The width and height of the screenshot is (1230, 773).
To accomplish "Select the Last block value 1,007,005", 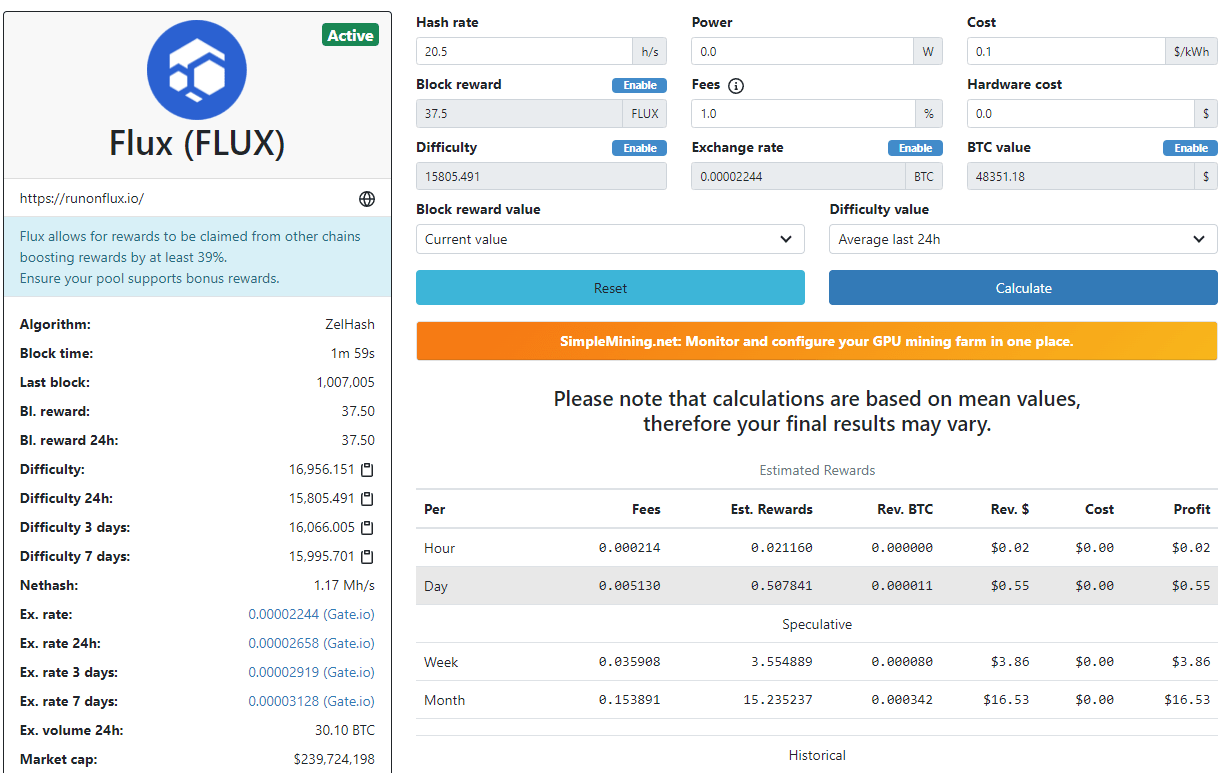I will coord(345,383).
